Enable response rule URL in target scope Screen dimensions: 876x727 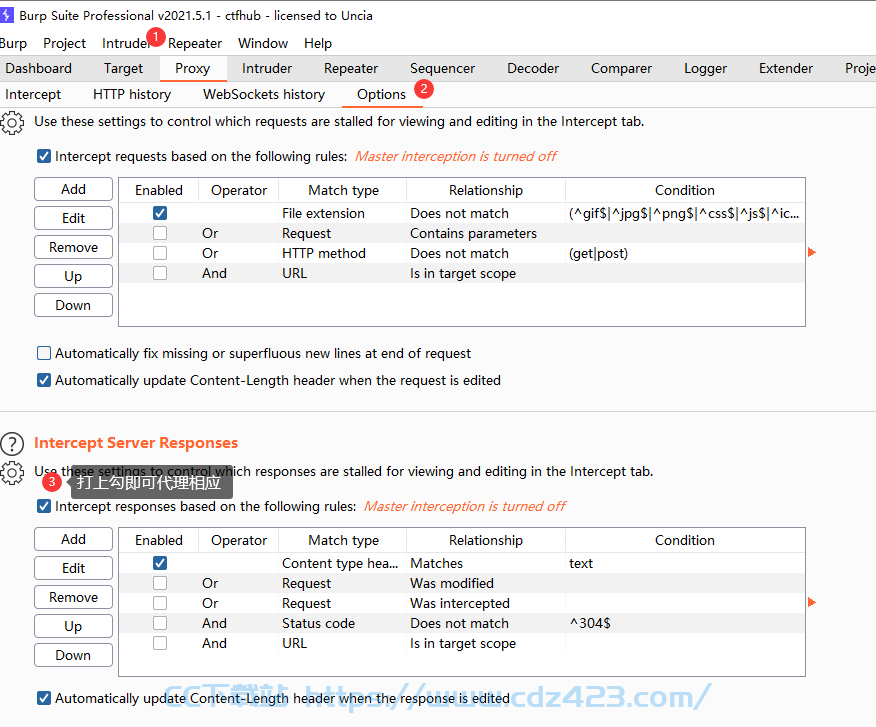(x=160, y=643)
